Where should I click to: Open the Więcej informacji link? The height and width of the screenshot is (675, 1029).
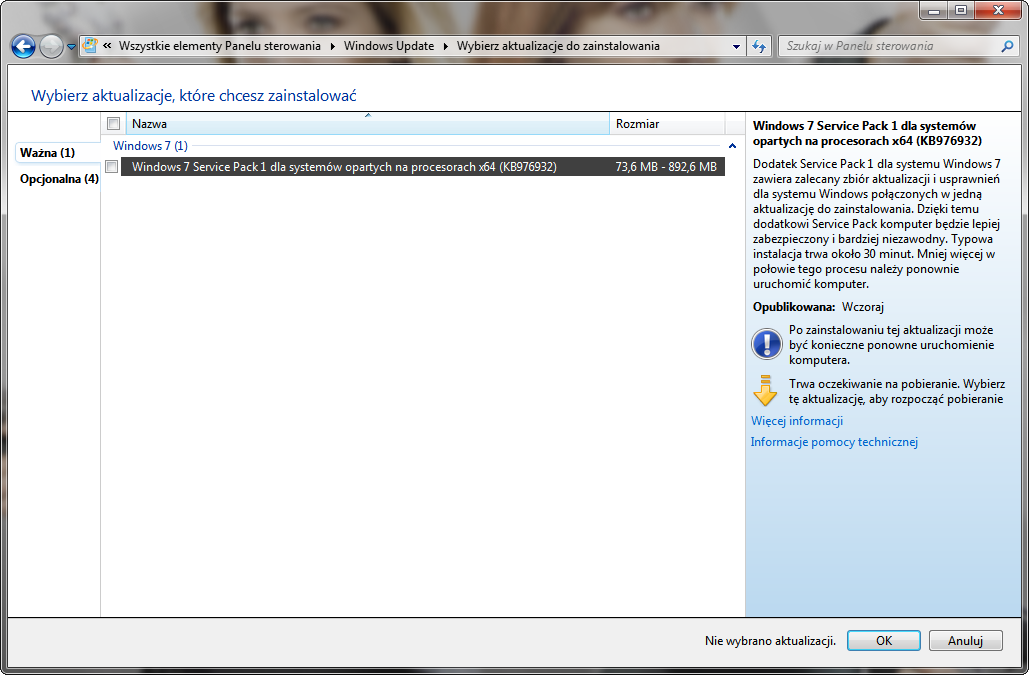pos(796,421)
